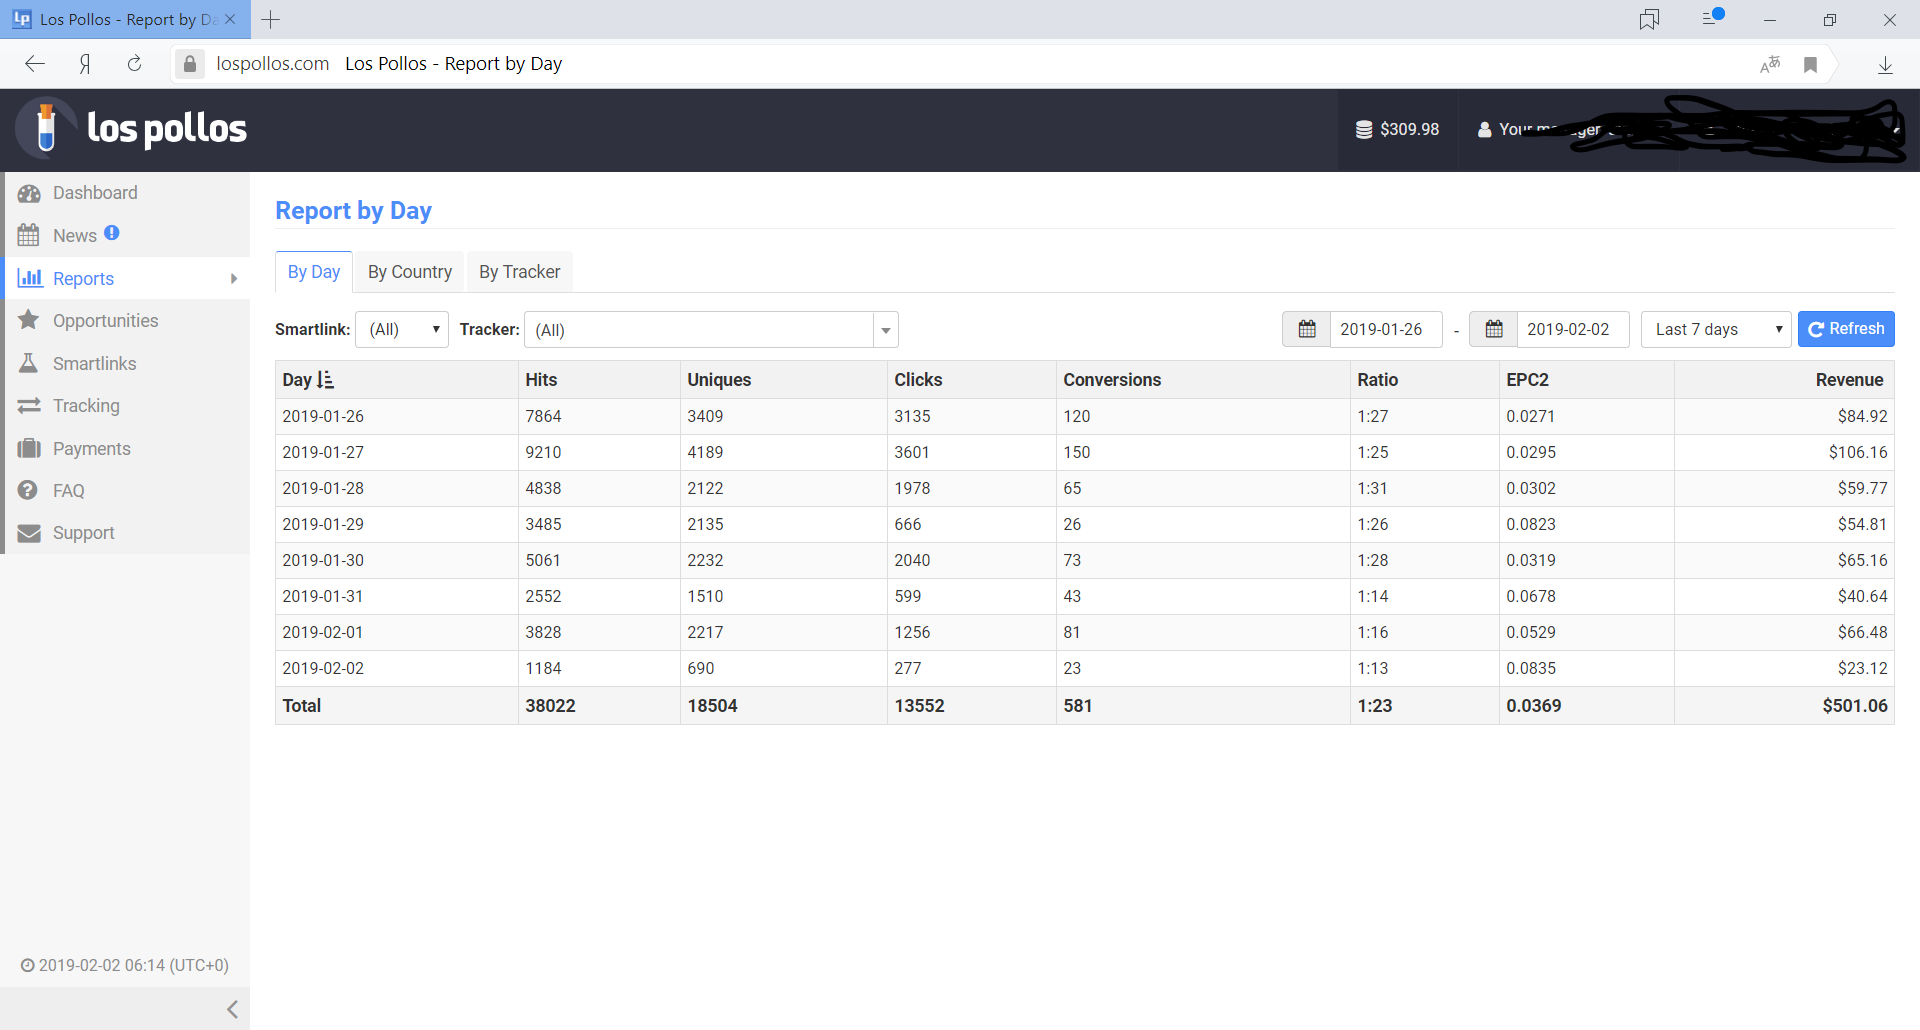Image resolution: width=1920 pixels, height=1030 pixels.
Task: Click the FAQ question mark icon
Action: [29, 490]
